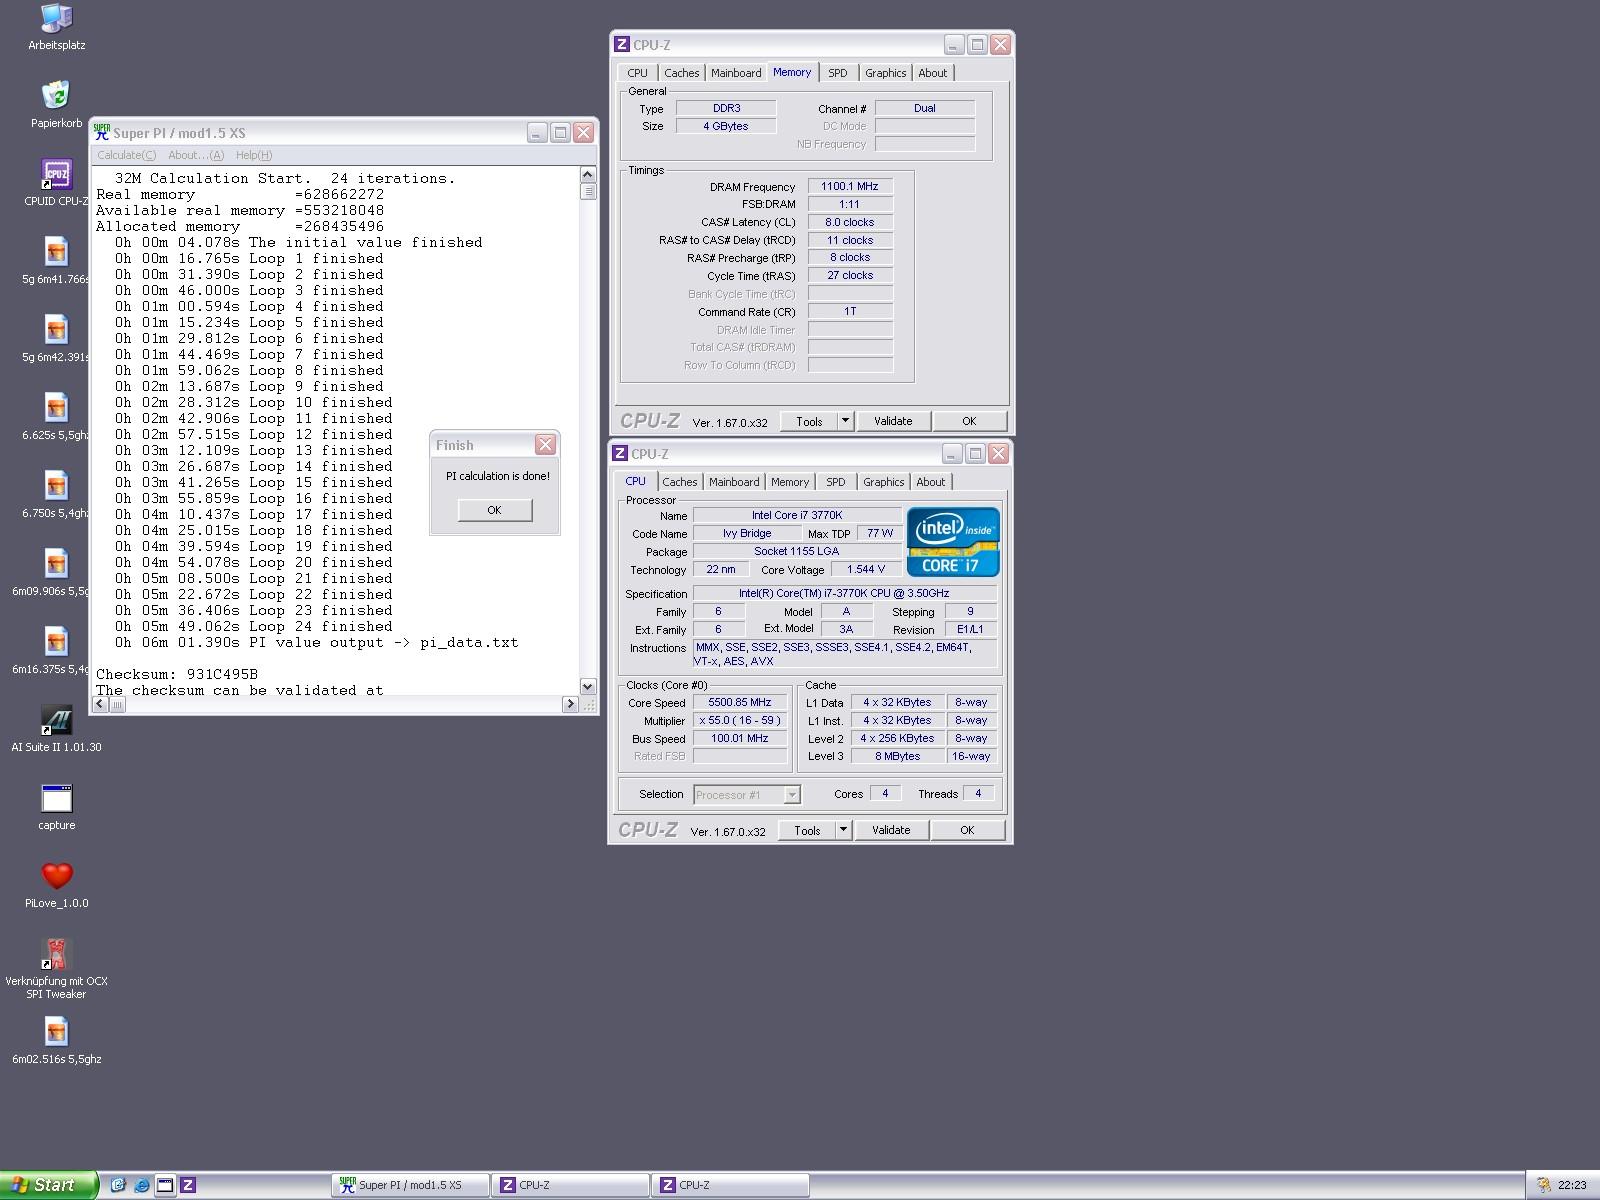Open Mainboard tab in lower CPU-Z window
The height and width of the screenshot is (1200, 1600).
[734, 482]
